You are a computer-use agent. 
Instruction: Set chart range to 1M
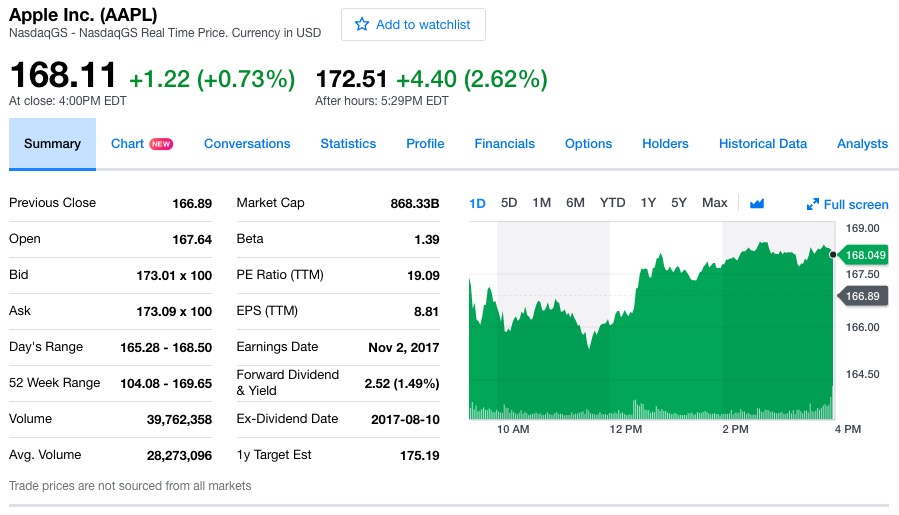coord(542,203)
